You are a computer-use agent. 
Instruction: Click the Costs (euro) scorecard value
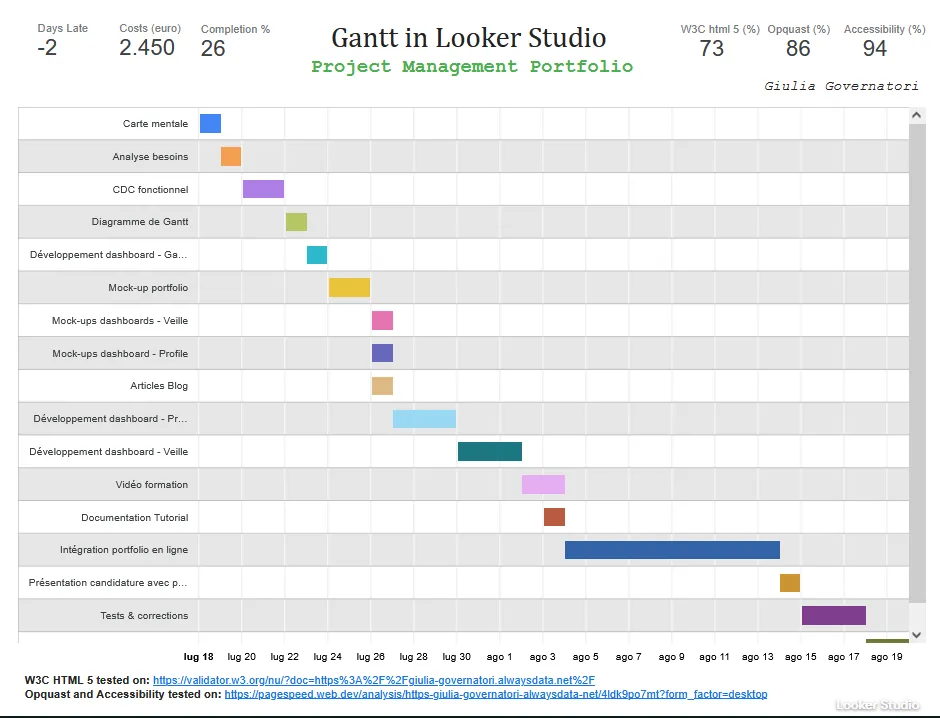(147, 48)
